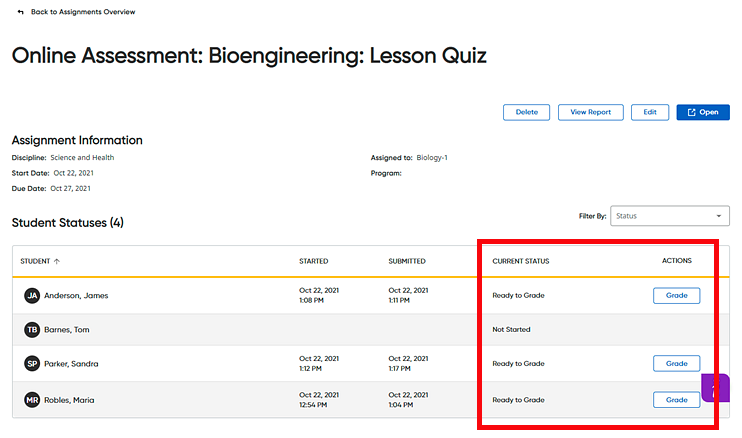Click SP avatar for Parker, Sandra
Screen dimensions: 742x438
[32, 364]
